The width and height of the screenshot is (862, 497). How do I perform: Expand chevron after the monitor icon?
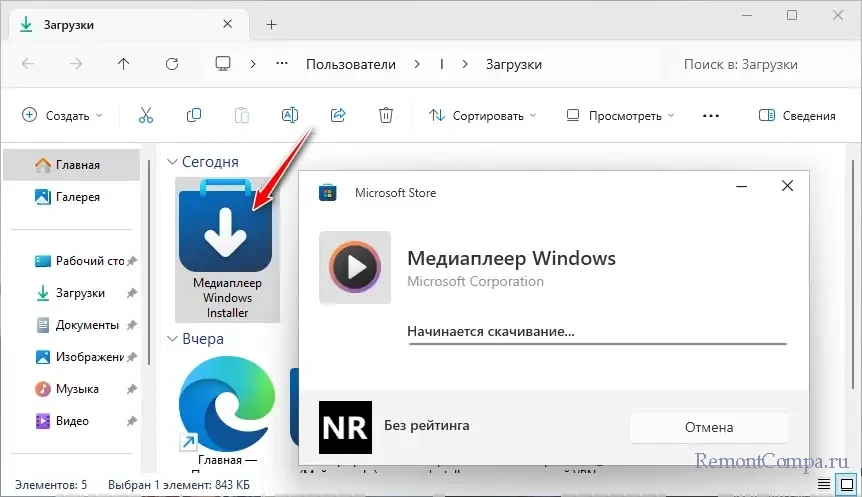[253, 64]
